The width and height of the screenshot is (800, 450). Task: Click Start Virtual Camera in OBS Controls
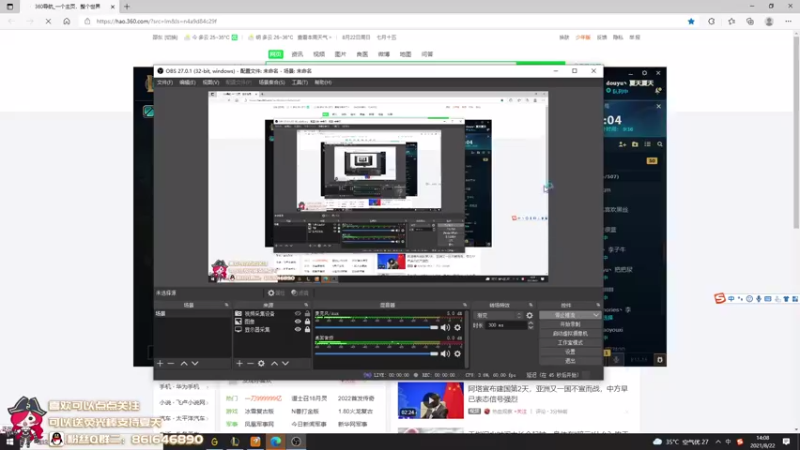point(570,334)
